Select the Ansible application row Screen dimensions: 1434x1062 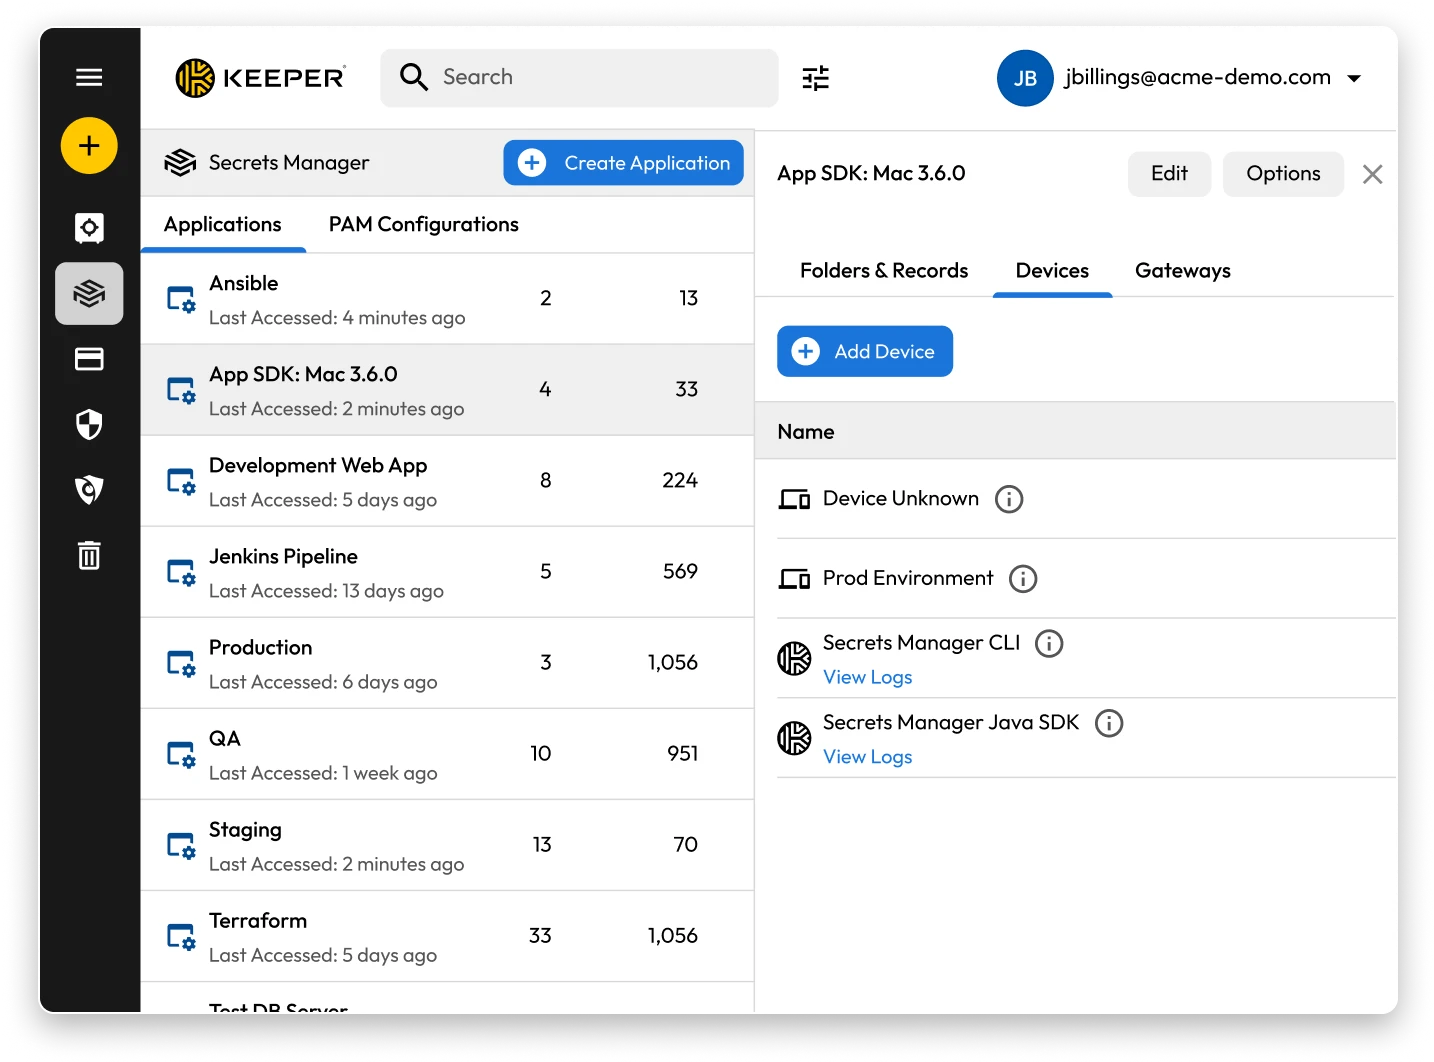447,299
